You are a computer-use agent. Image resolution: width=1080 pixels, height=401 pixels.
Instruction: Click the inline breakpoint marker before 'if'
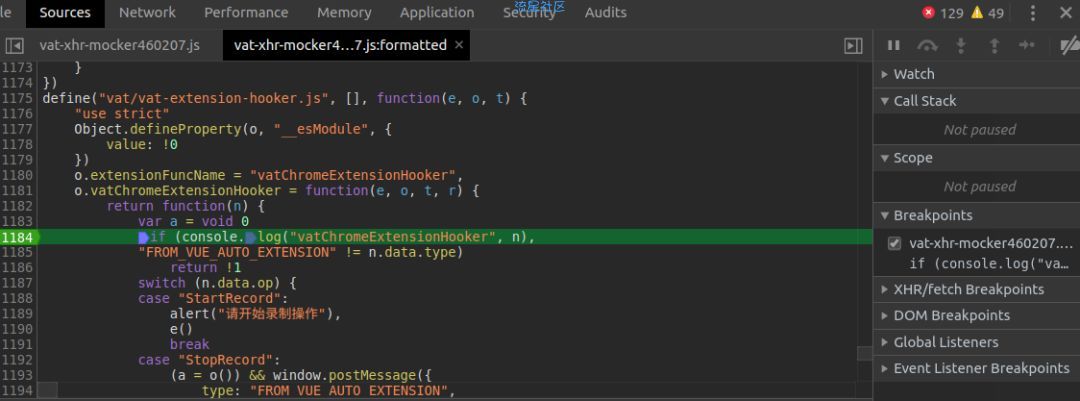point(143,238)
